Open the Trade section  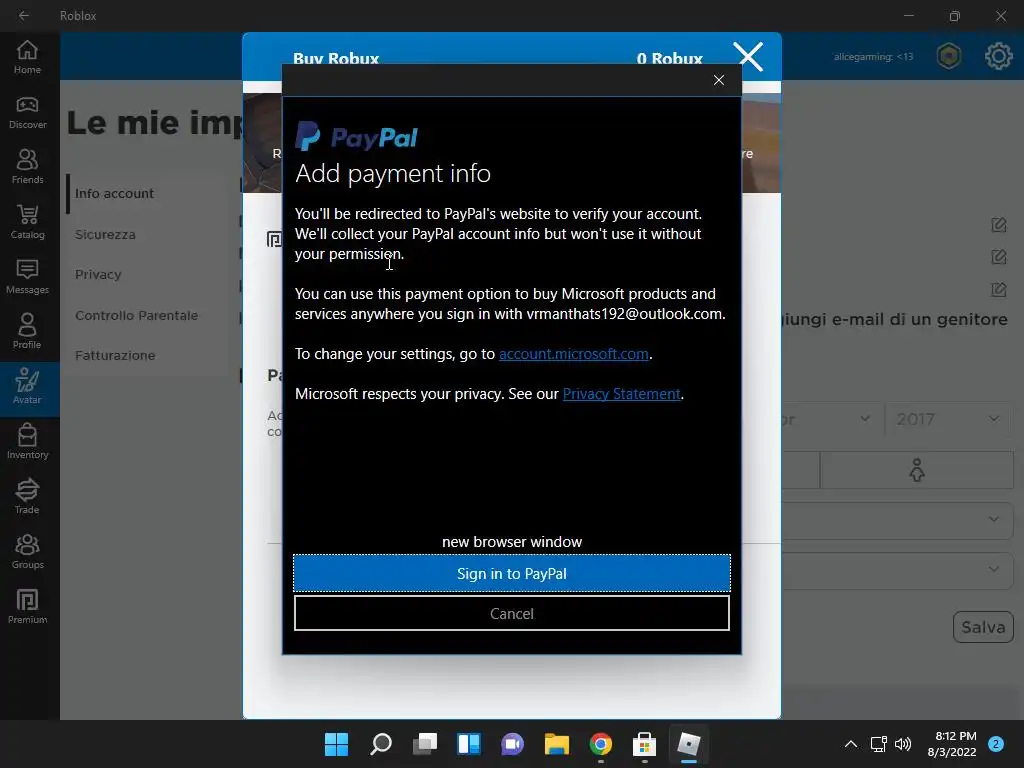(27, 496)
